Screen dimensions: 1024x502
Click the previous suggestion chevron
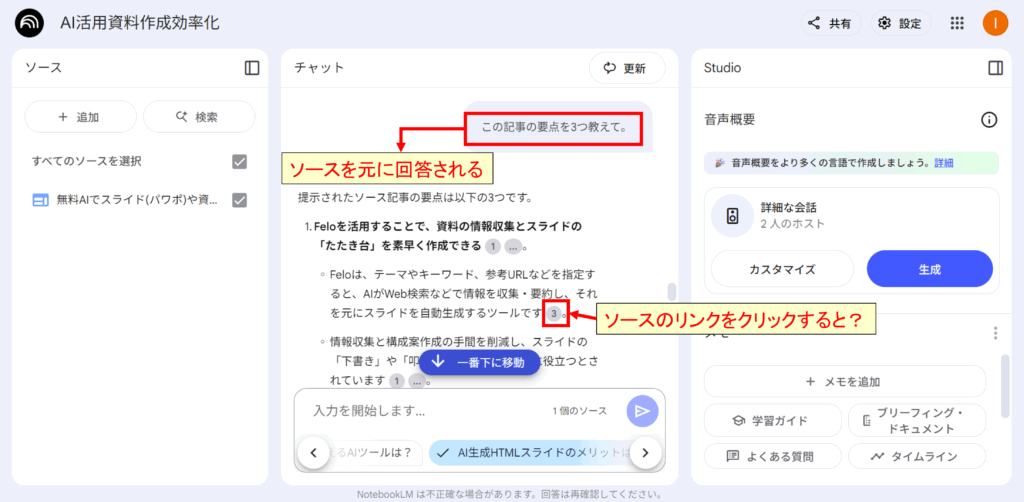(314, 452)
